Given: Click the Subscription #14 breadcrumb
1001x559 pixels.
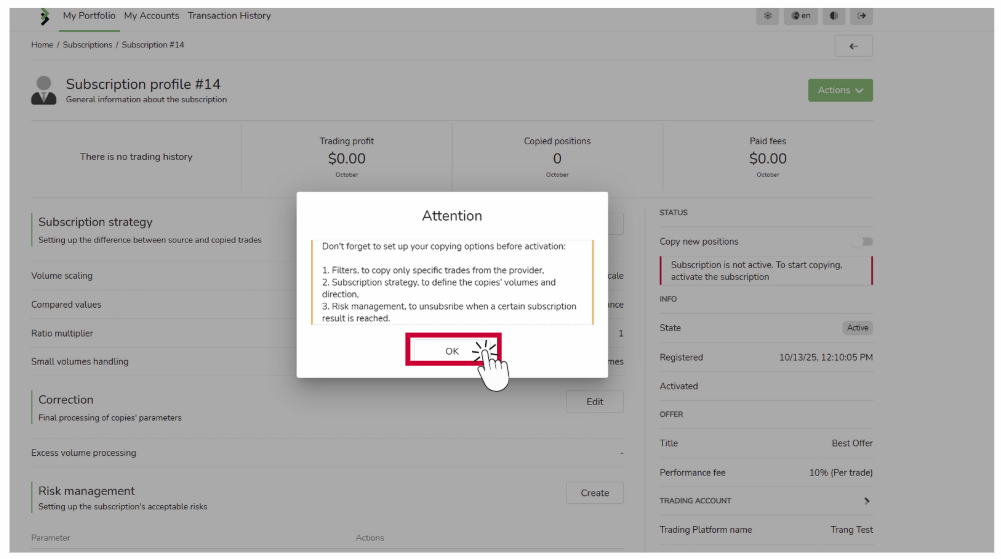Looking at the screenshot, I should coord(153,45).
